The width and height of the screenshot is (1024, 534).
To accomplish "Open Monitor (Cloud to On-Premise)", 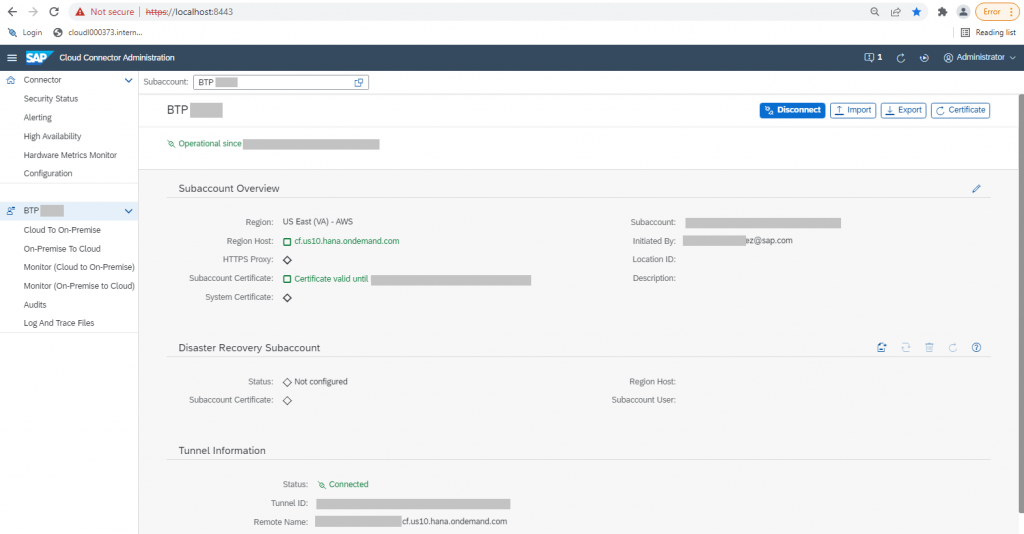I will 79,267.
